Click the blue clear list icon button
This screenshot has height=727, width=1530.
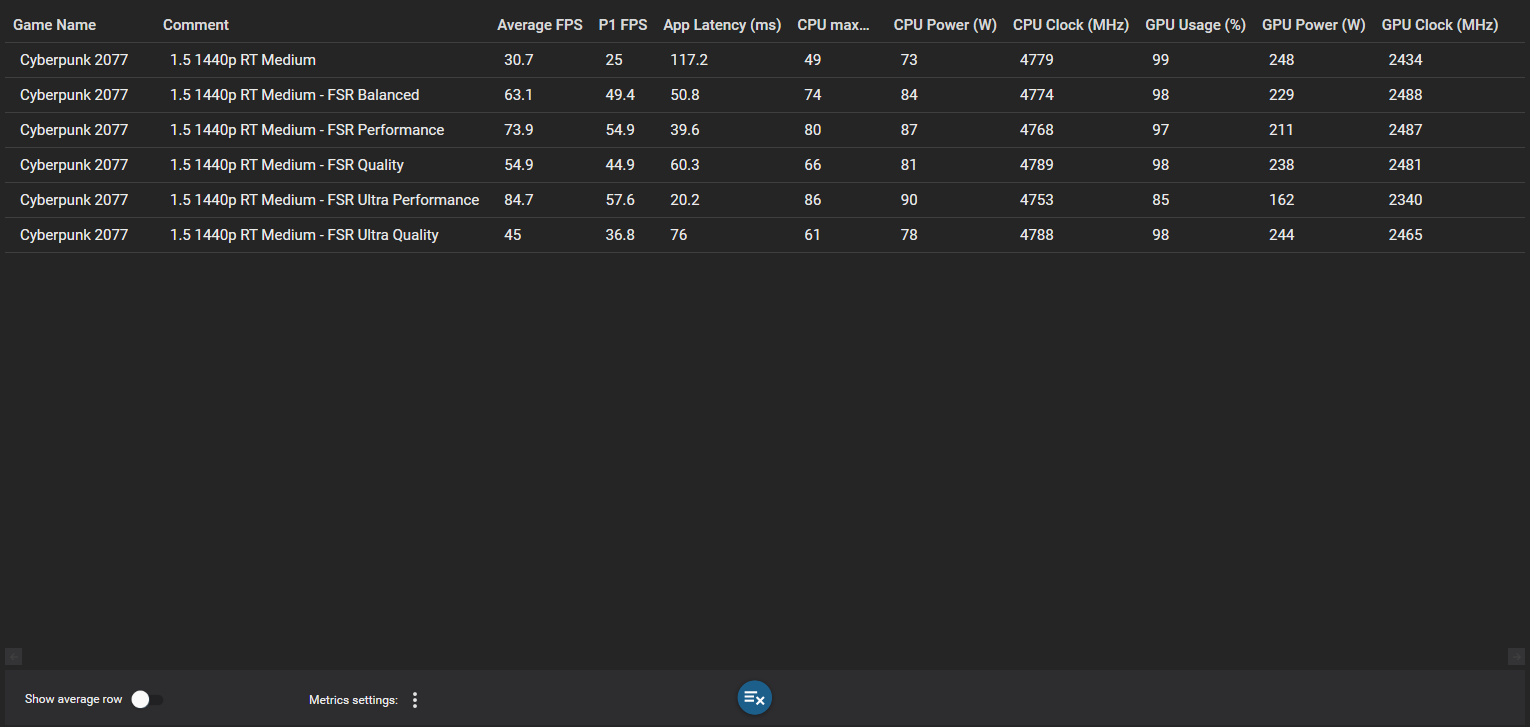click(755, 698)
